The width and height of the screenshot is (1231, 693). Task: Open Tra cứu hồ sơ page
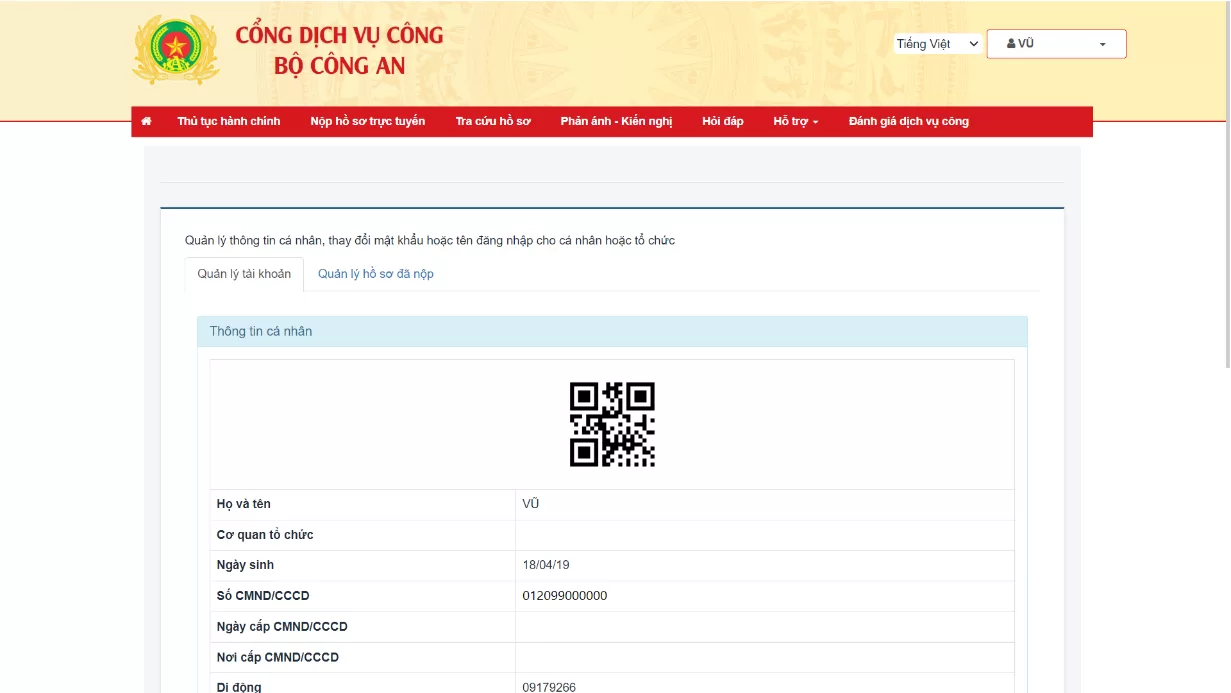coord(493,121)
